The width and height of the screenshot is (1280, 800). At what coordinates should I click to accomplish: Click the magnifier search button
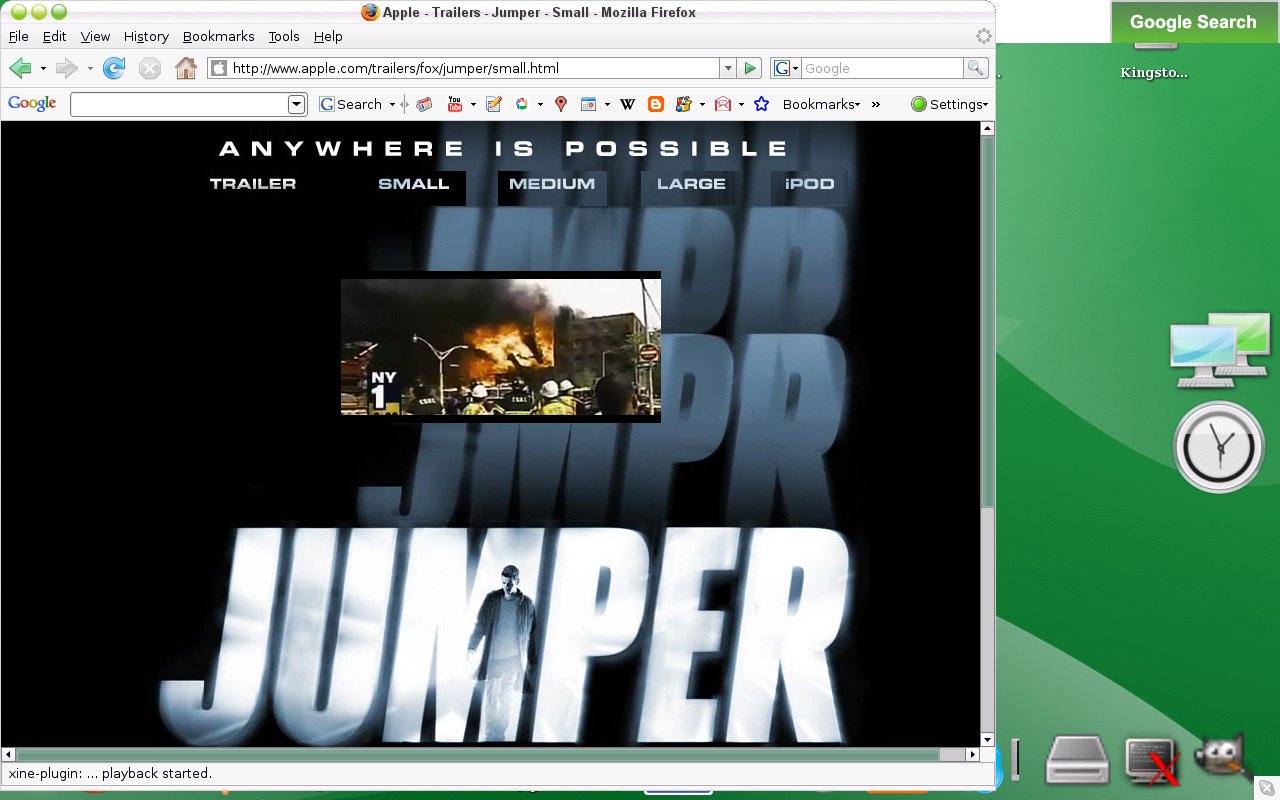(975, 68)
